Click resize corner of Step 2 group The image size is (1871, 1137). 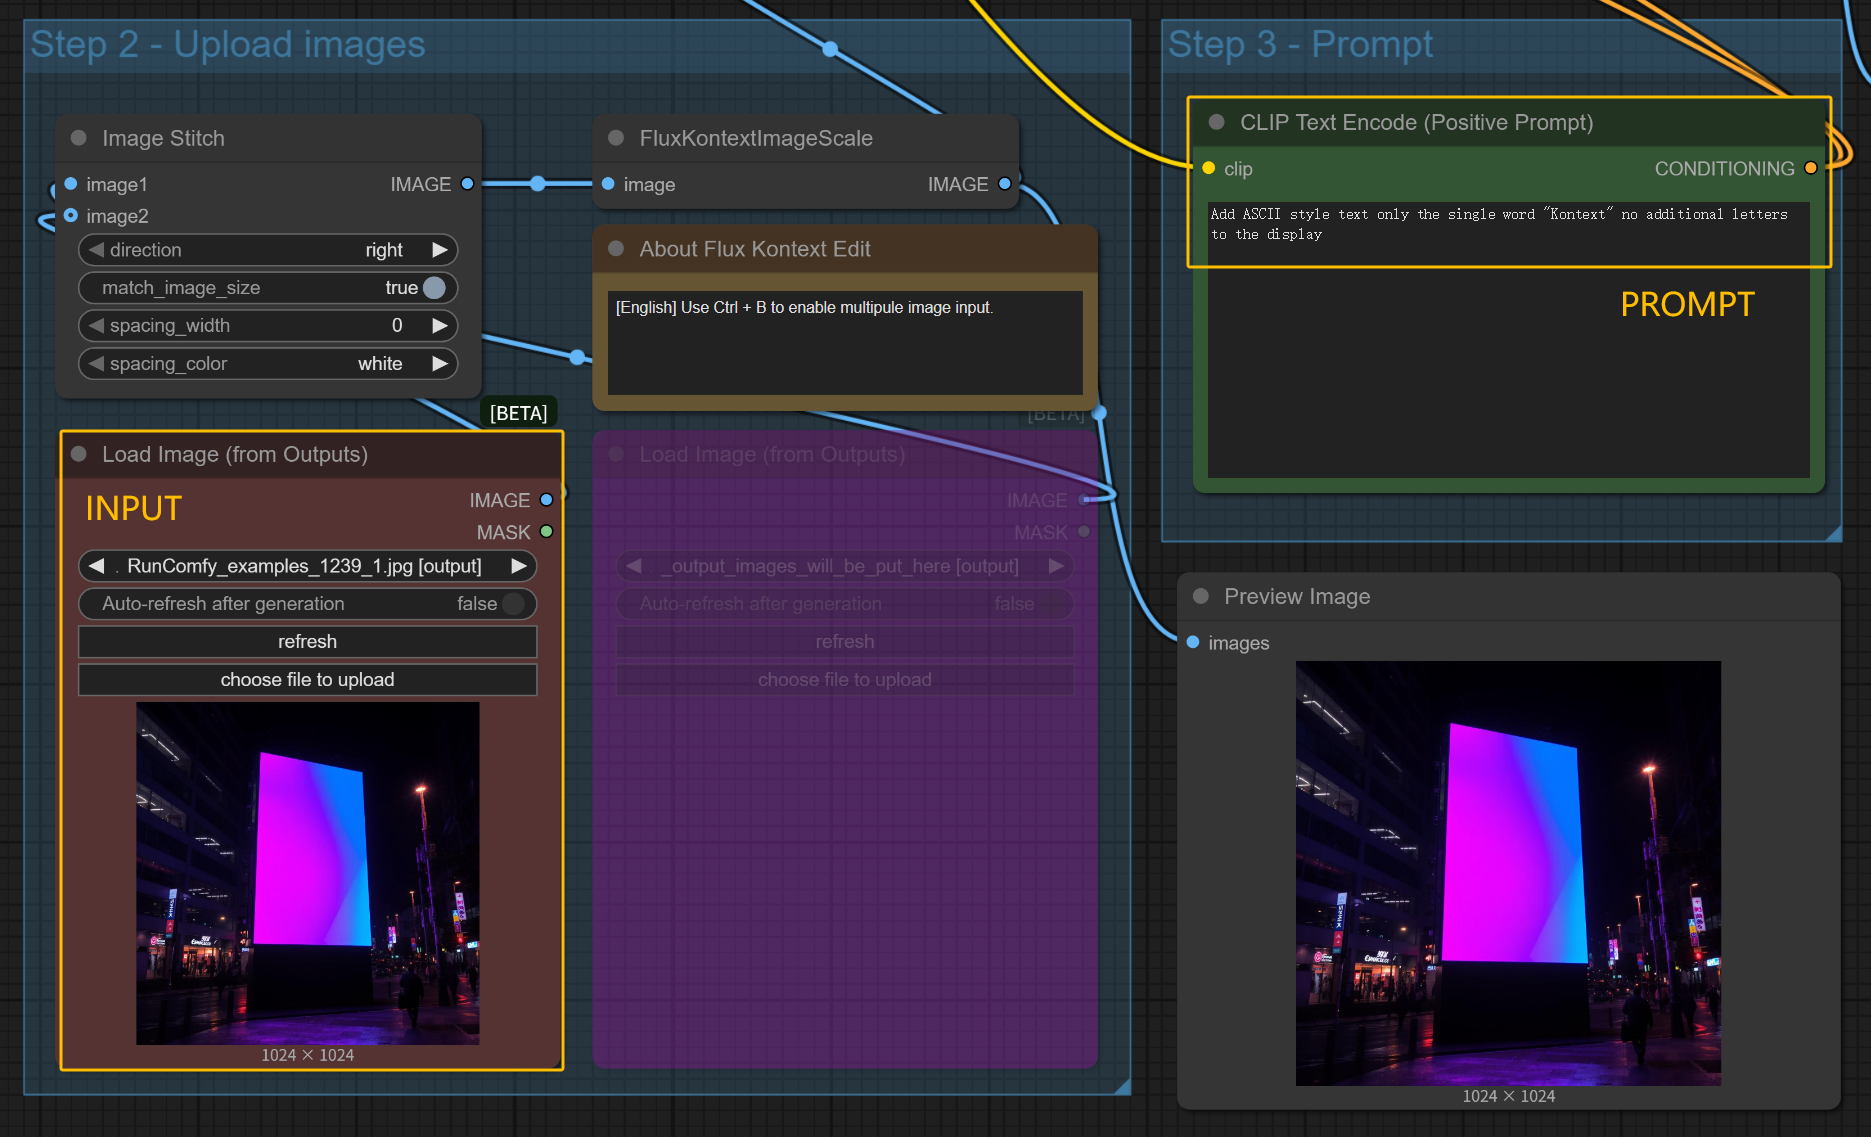(x=1122, y=1086)
